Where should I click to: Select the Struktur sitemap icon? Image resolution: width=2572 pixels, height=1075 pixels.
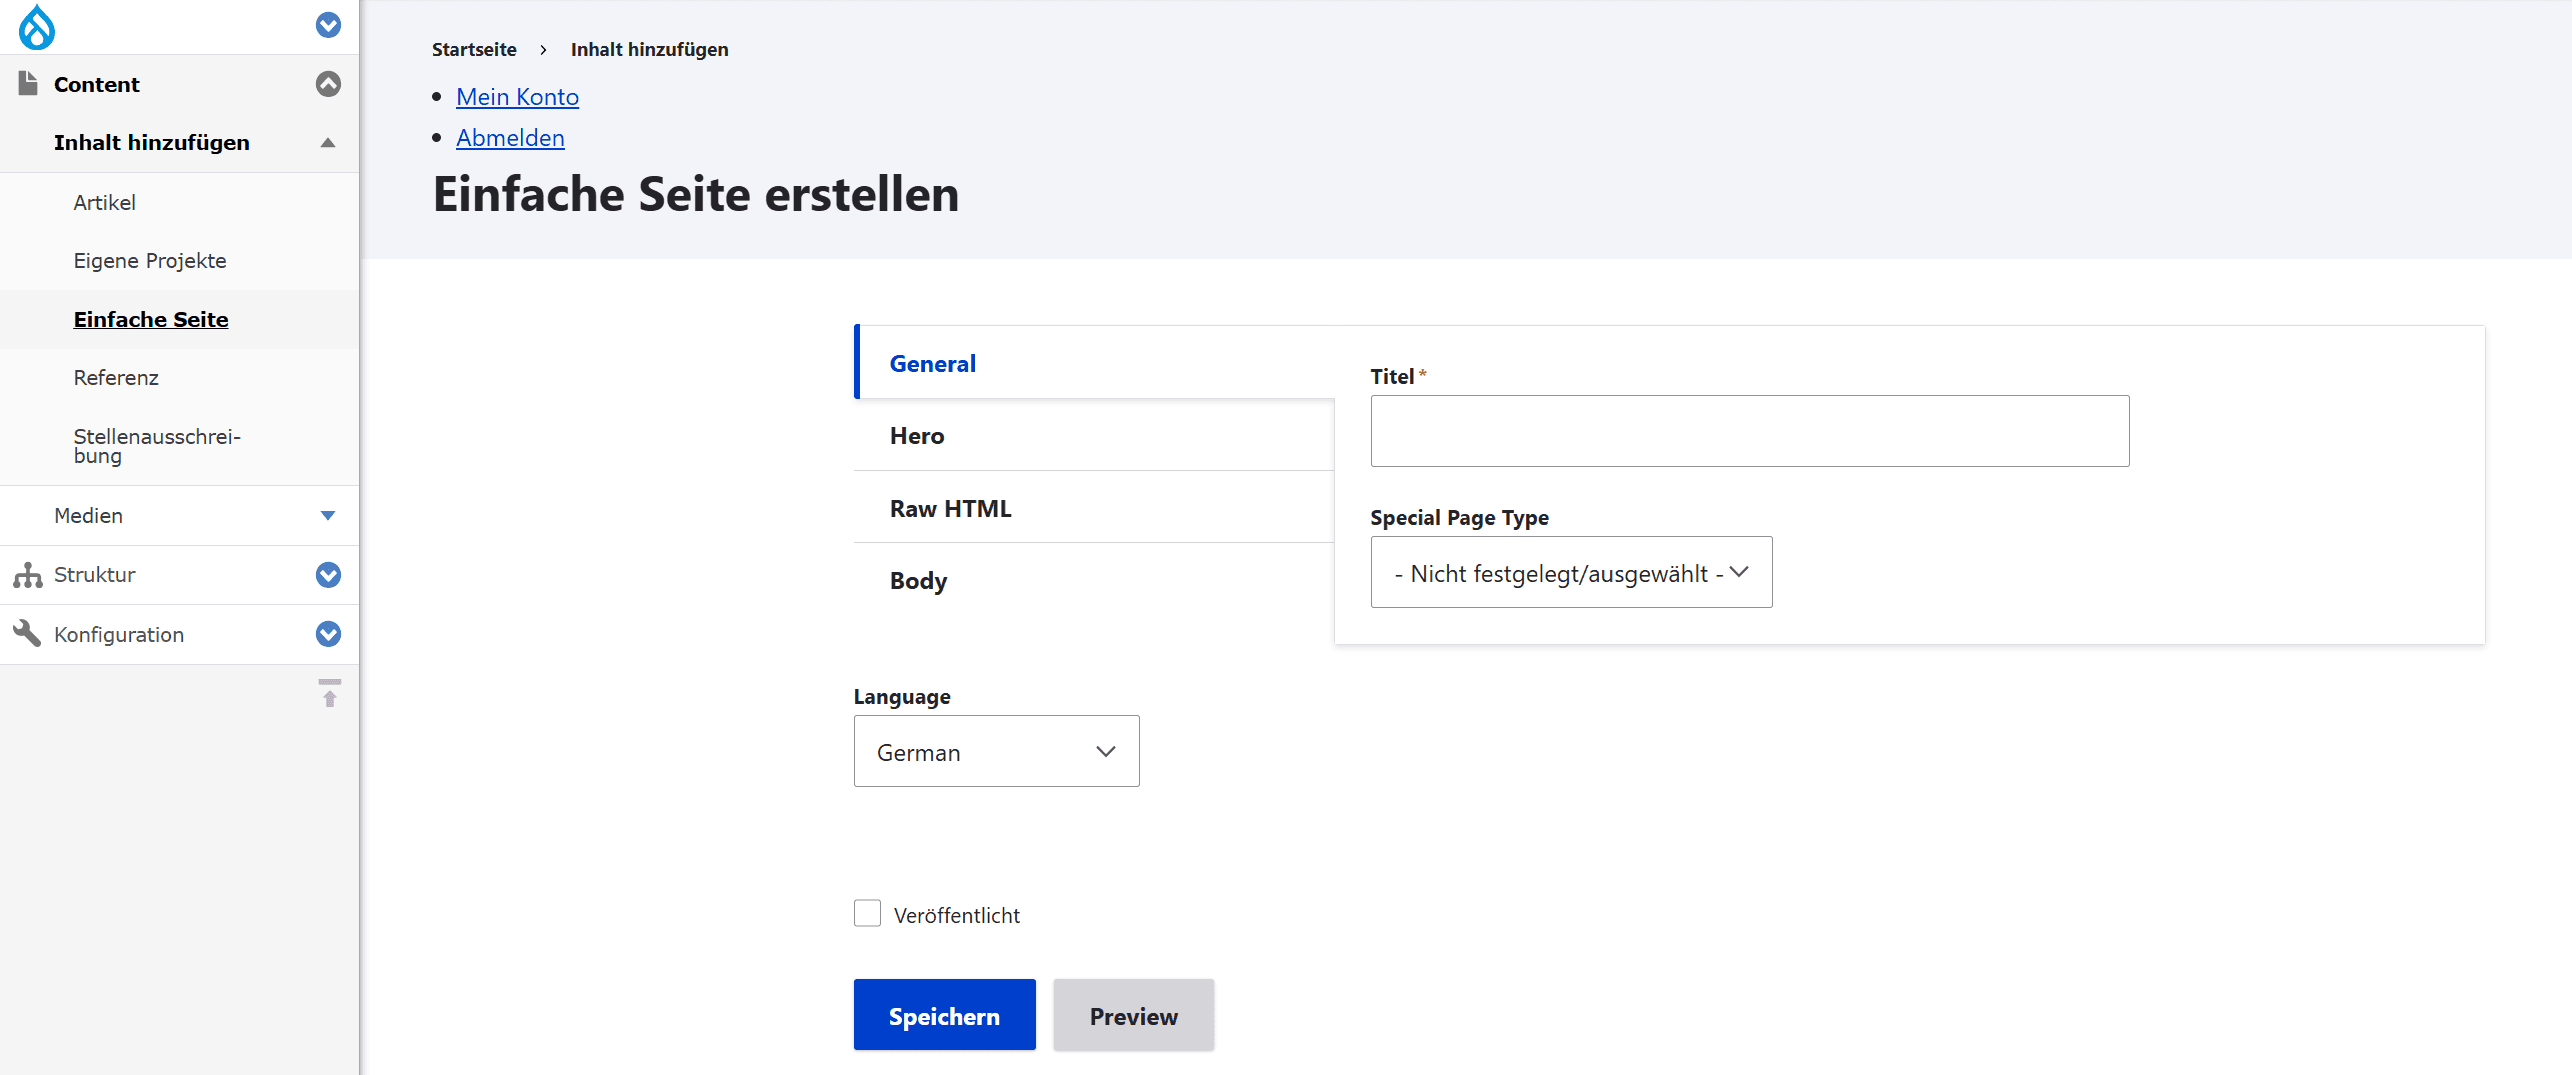coord(27,575)
